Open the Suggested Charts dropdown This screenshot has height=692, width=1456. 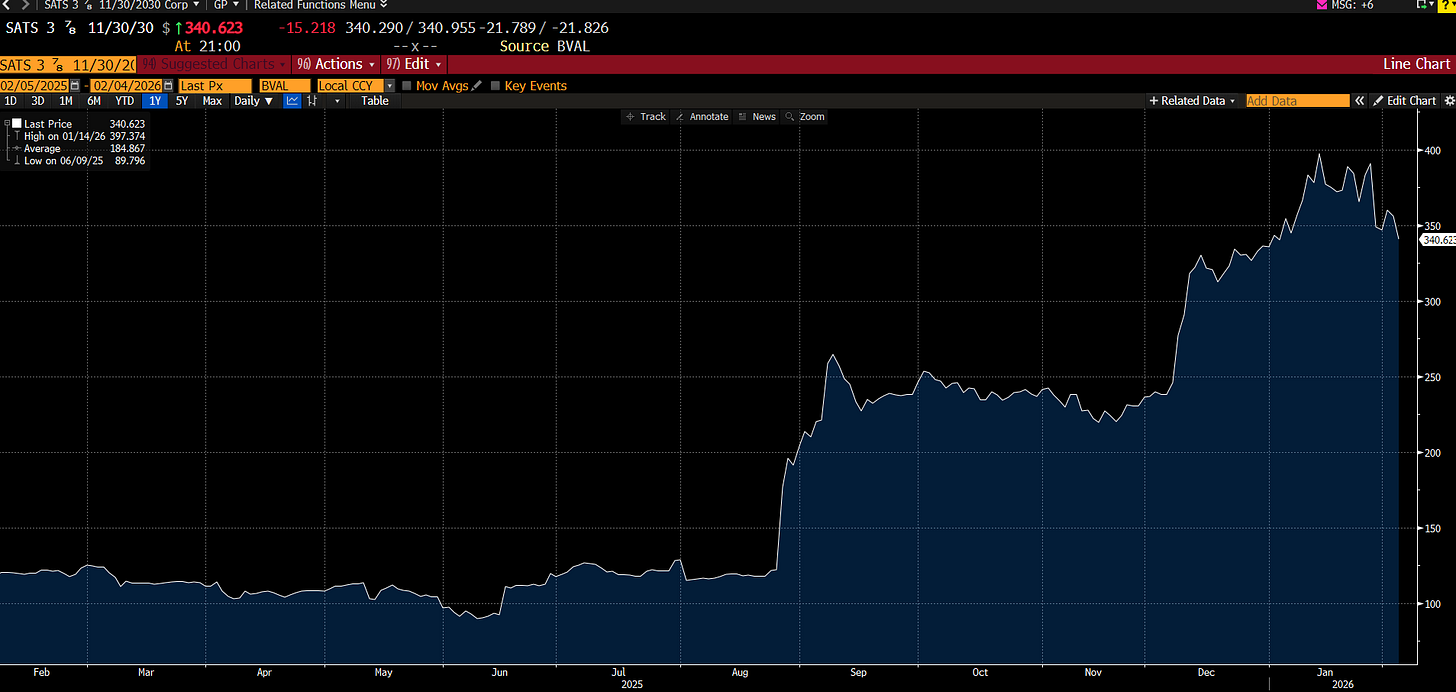[215, 64]
